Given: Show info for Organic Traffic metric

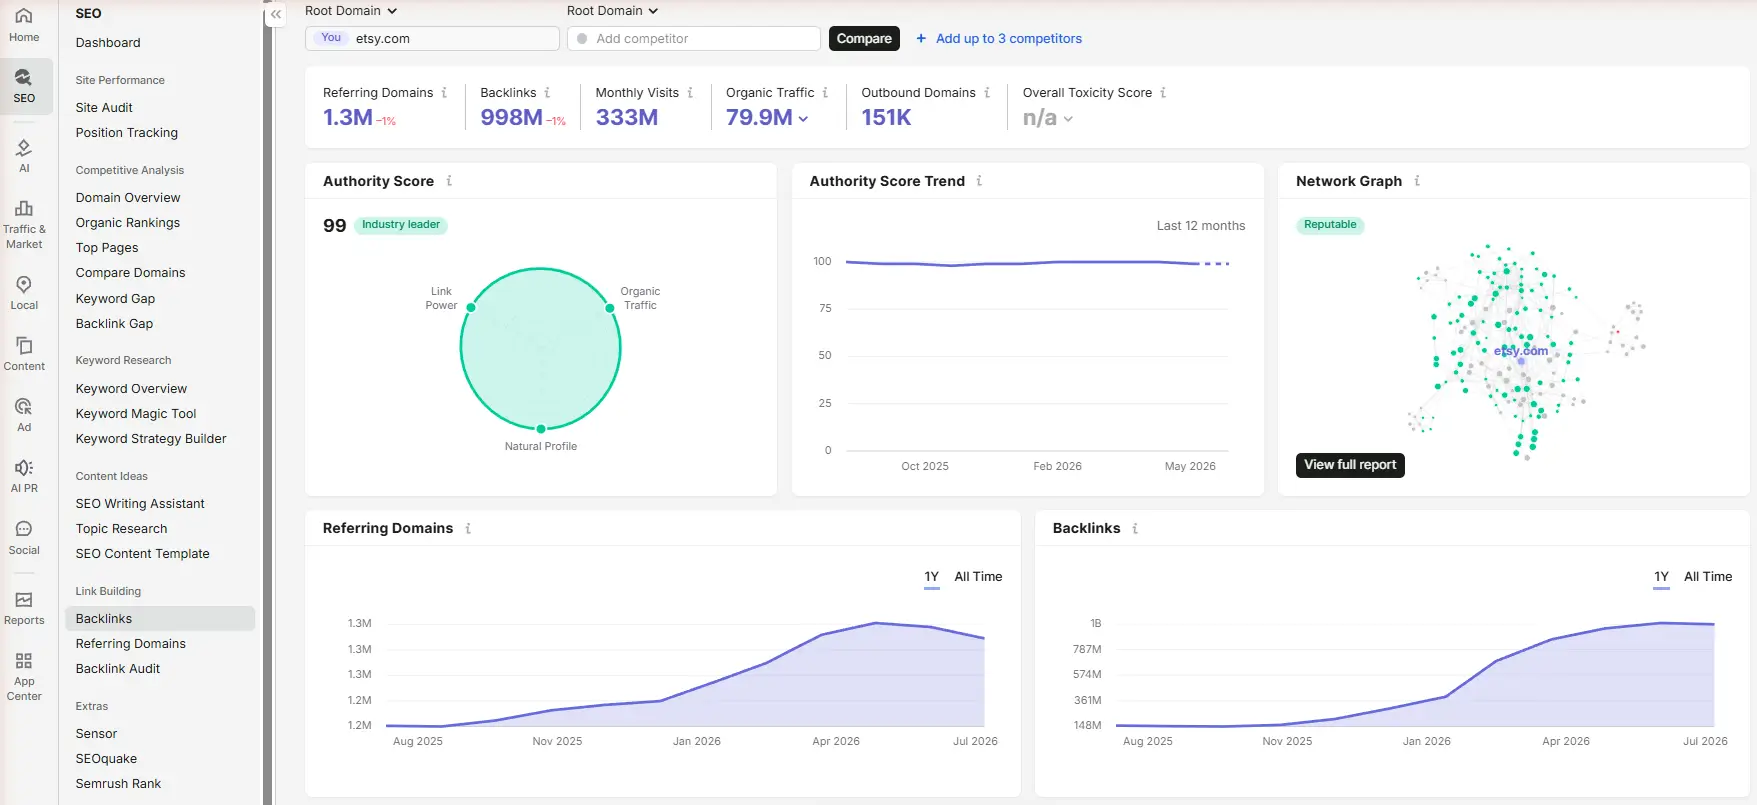Looking at the screenshot, I should tap(825, 92).
